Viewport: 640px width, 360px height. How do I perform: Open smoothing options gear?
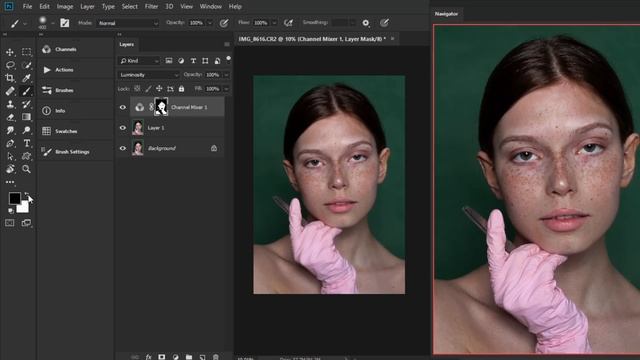[366, 23]
